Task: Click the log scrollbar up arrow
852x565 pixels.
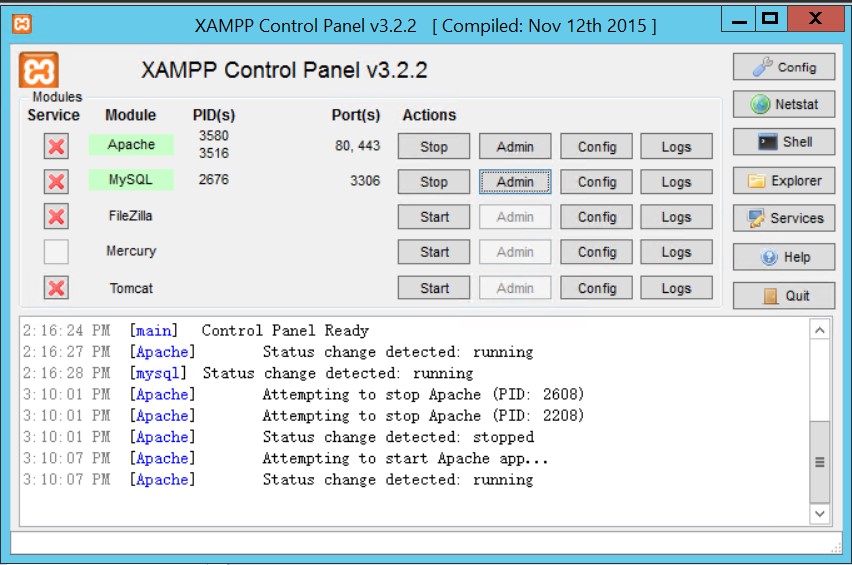Action: tap(820, 330)
